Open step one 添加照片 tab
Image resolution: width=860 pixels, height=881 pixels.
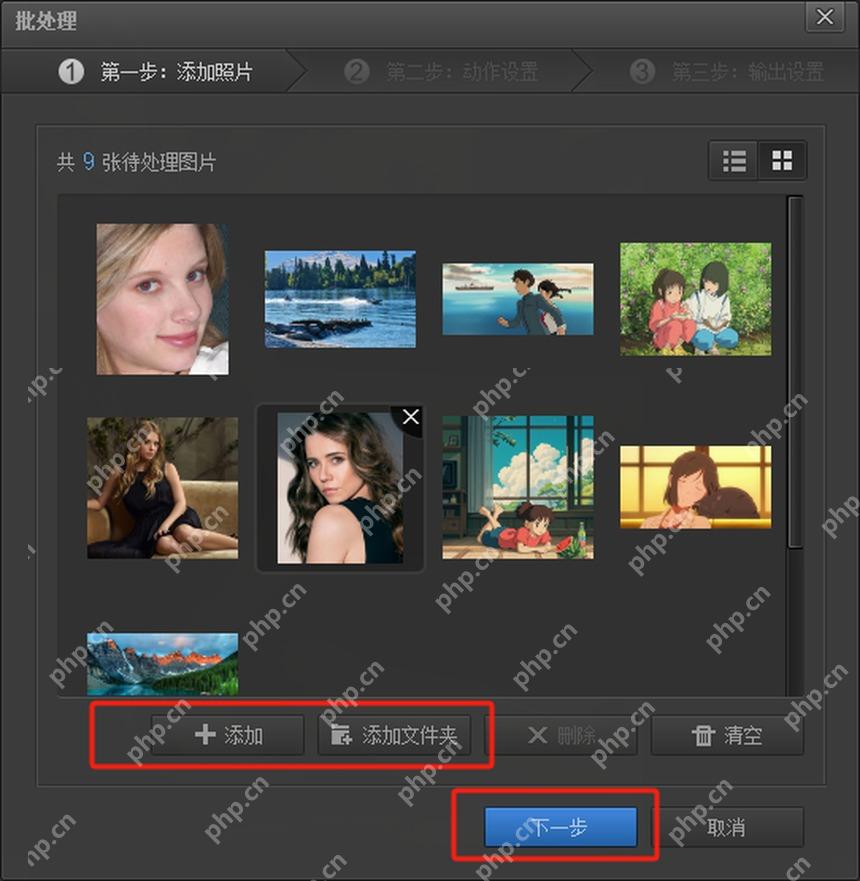[x=154, y=71]
